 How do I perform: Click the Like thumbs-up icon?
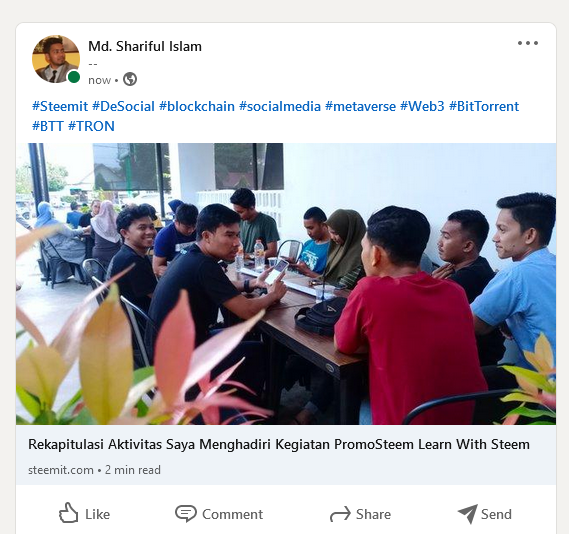pos(69,513)
